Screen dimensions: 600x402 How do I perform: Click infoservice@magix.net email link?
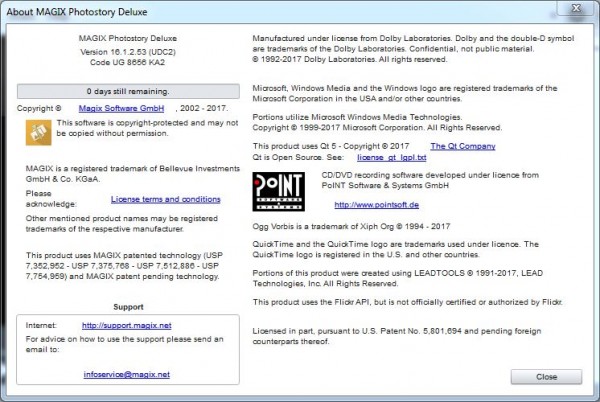coord(127,374)
